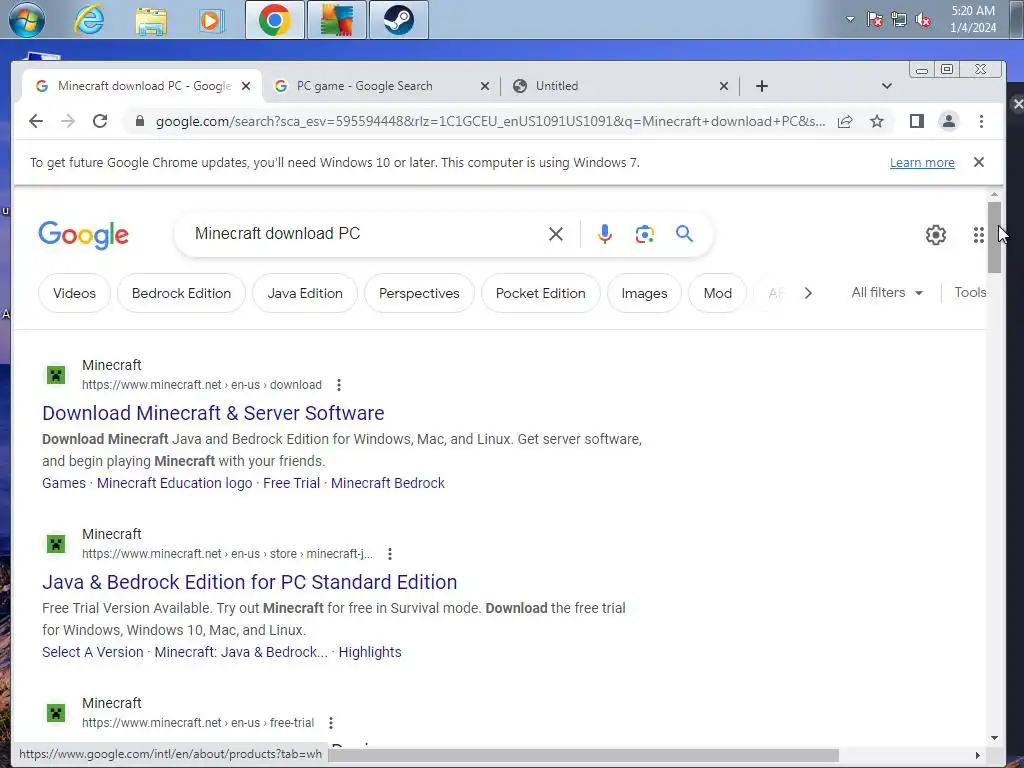Go to Google homepage via logo
The image size is (1024, 768).
[84, 235]
